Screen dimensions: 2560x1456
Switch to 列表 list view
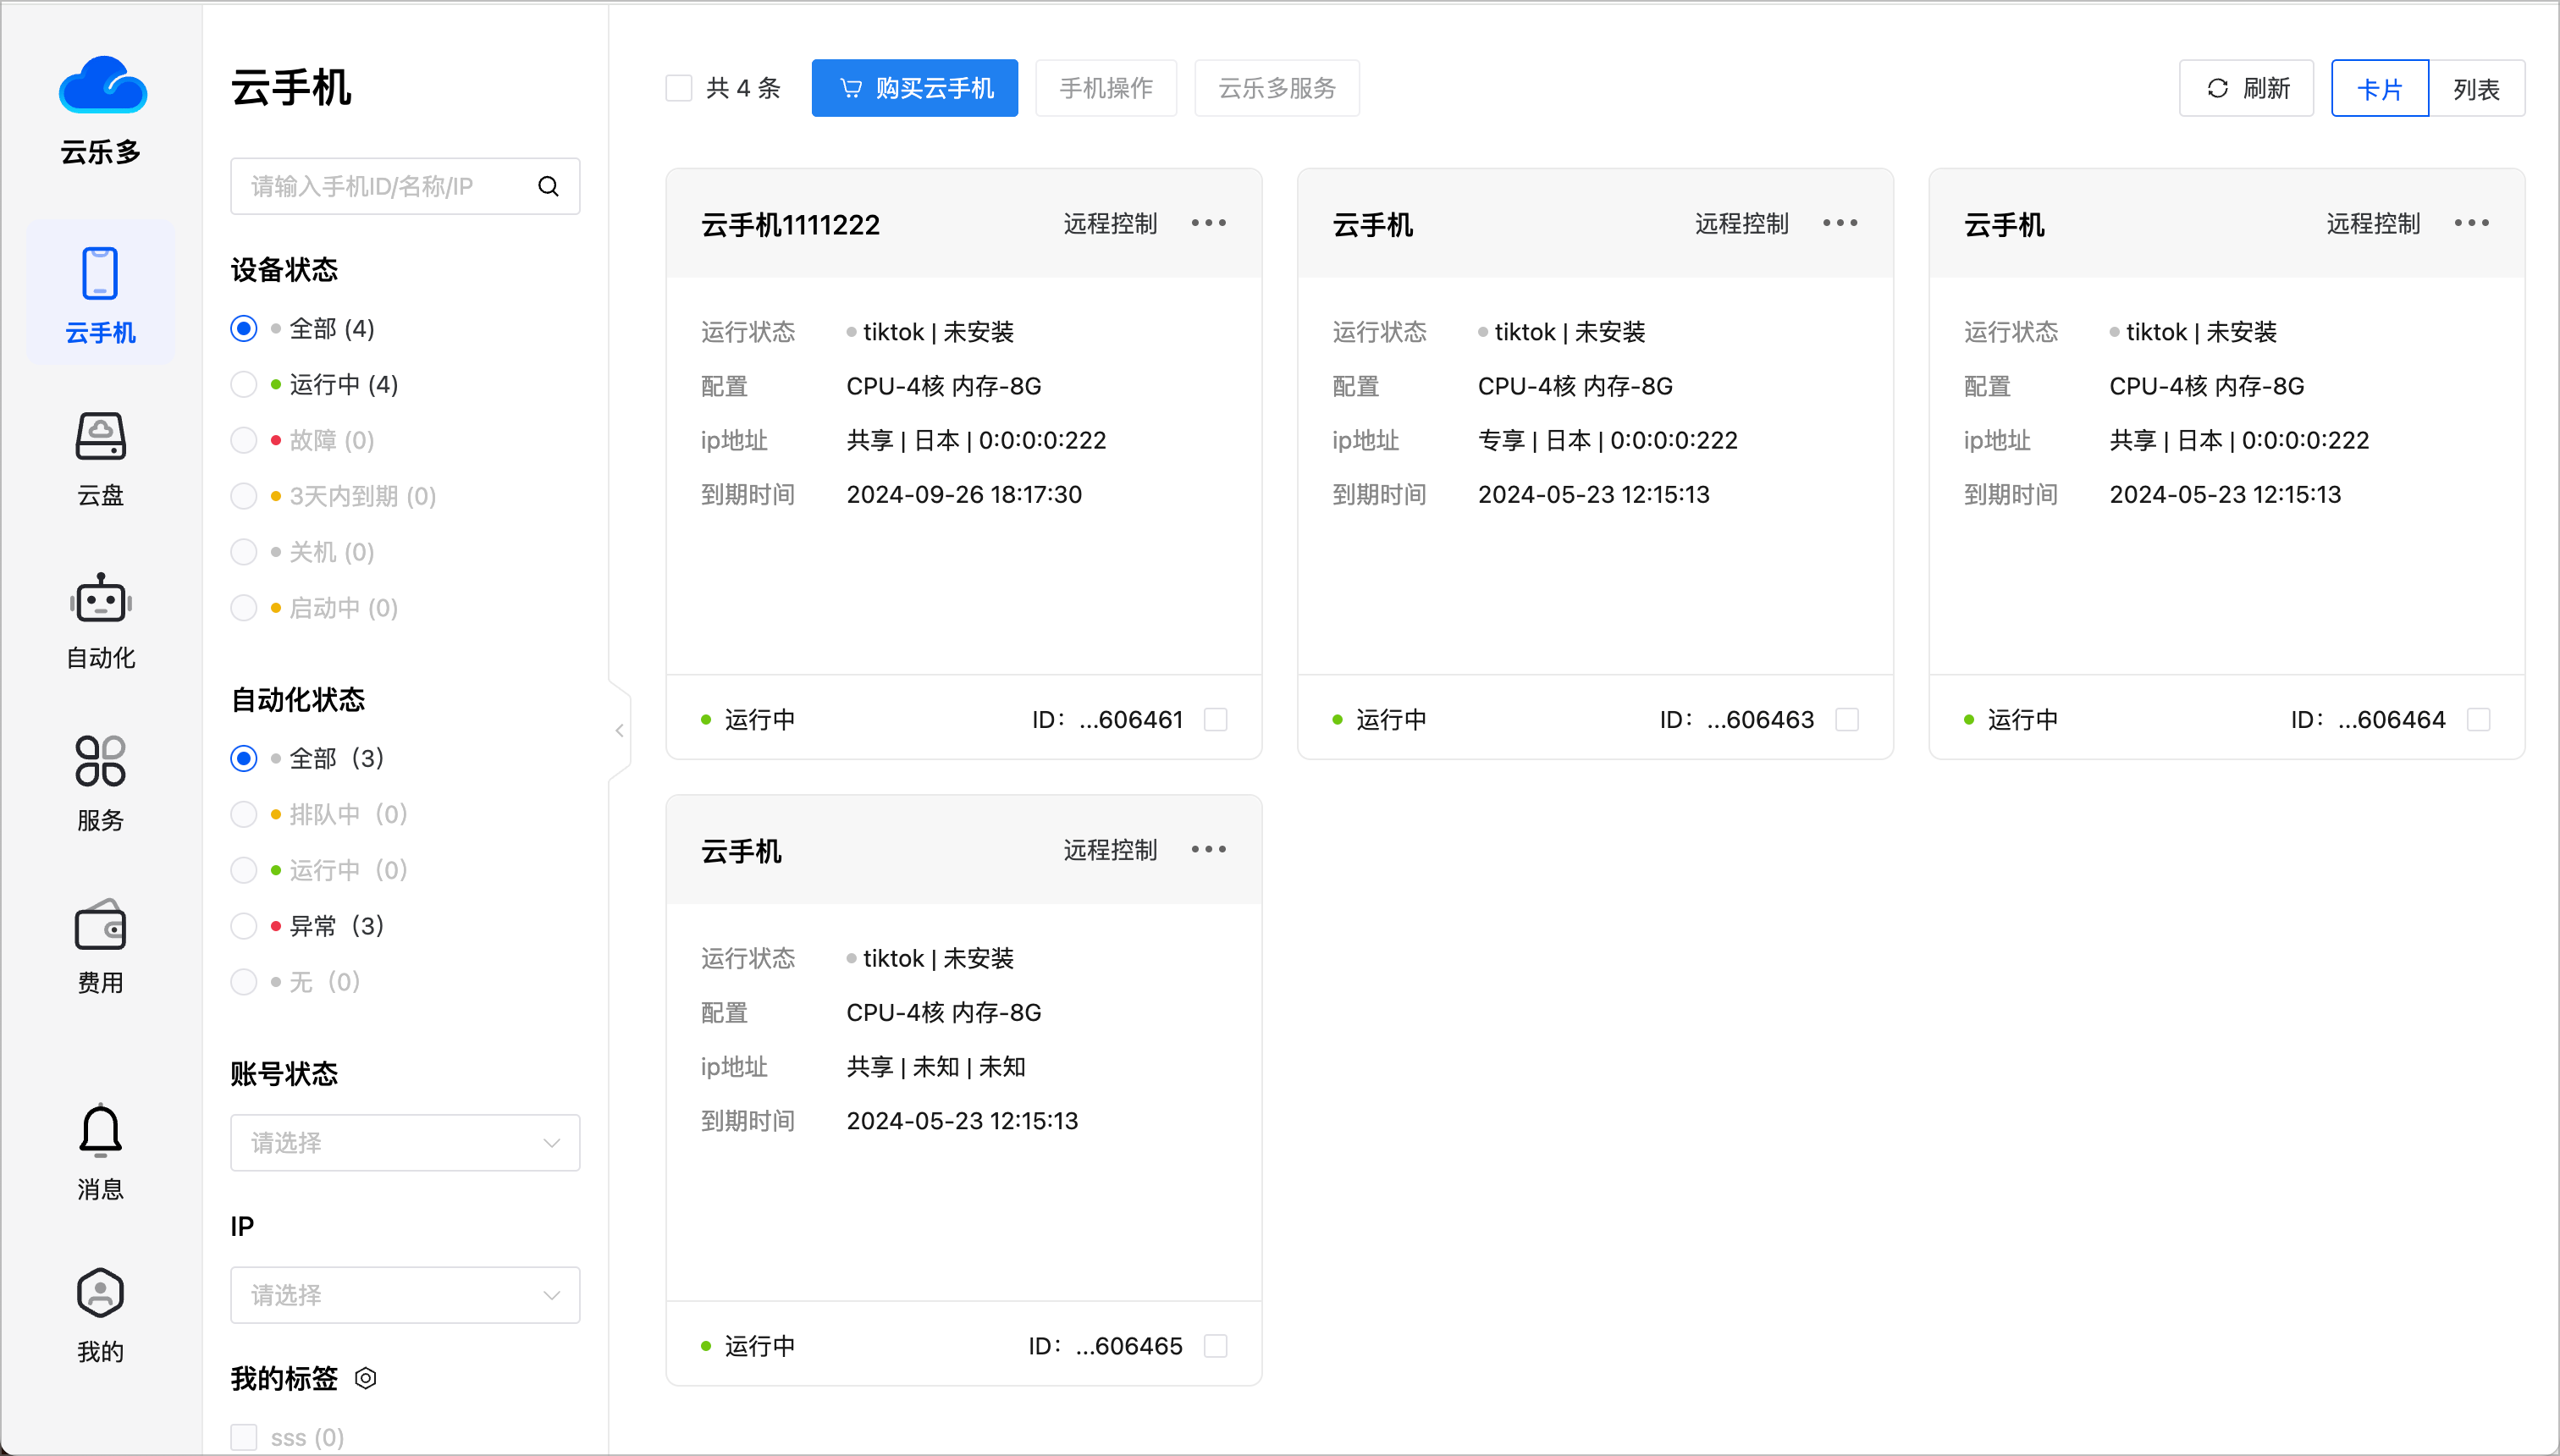tap(2477, 88)
